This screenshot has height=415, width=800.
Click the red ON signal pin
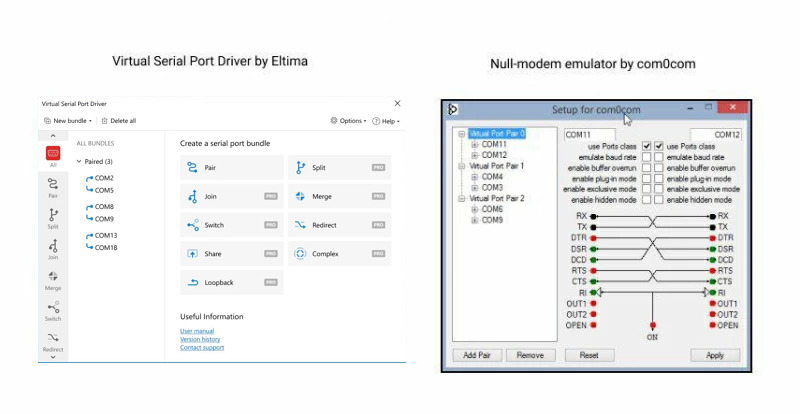pos(653,325)
